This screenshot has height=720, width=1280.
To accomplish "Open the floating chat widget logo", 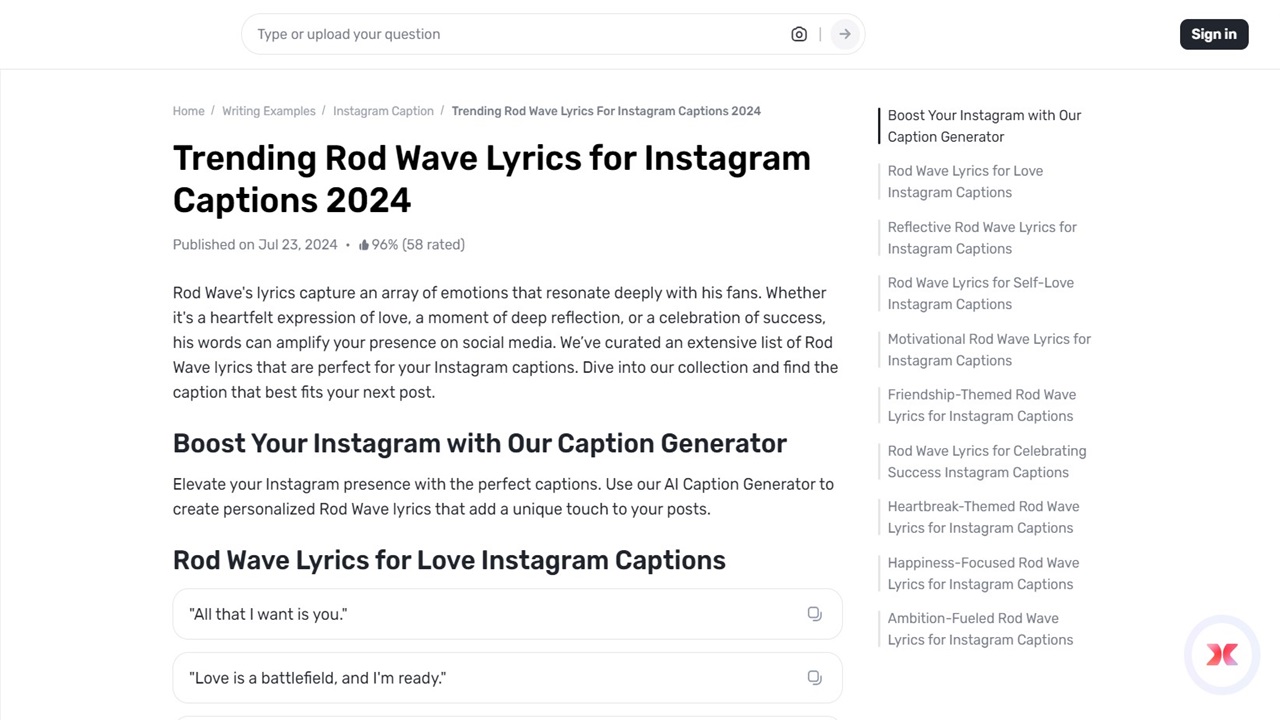I will click(x=1221, y=654).
